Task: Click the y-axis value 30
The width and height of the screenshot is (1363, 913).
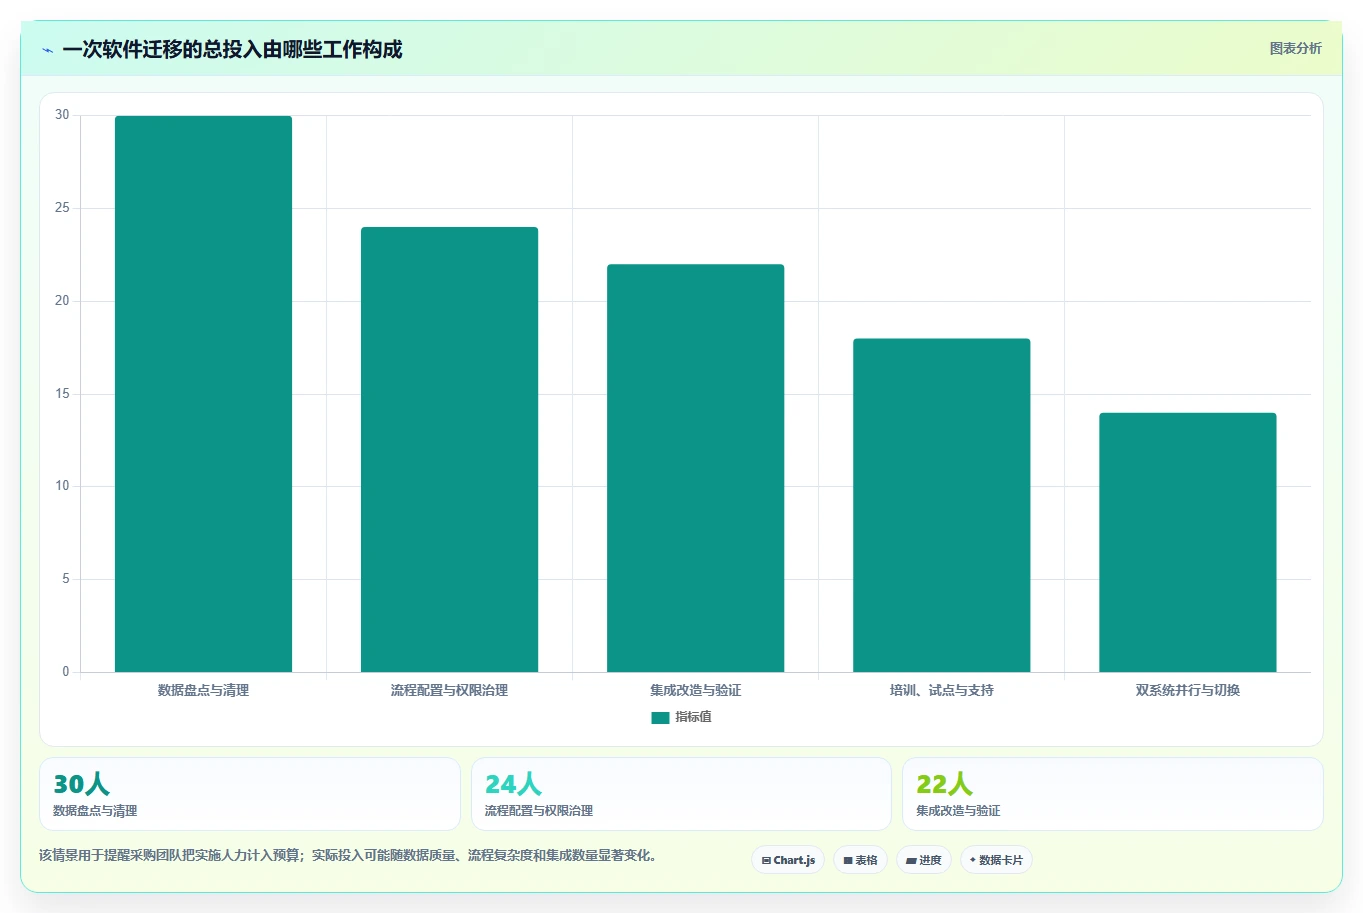Action: coord(62,115)
